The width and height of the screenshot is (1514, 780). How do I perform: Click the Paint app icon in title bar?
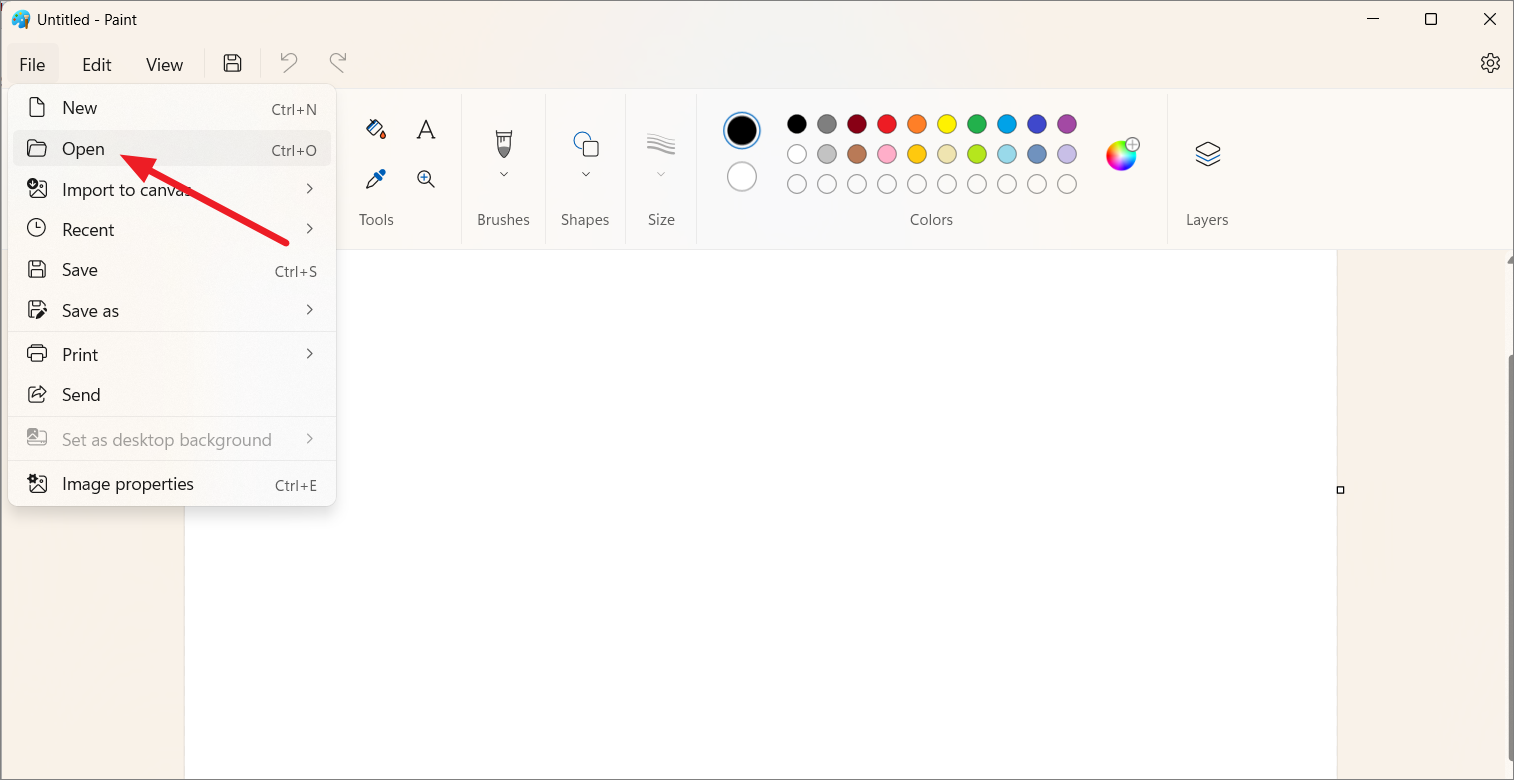(x=21, y=19)
